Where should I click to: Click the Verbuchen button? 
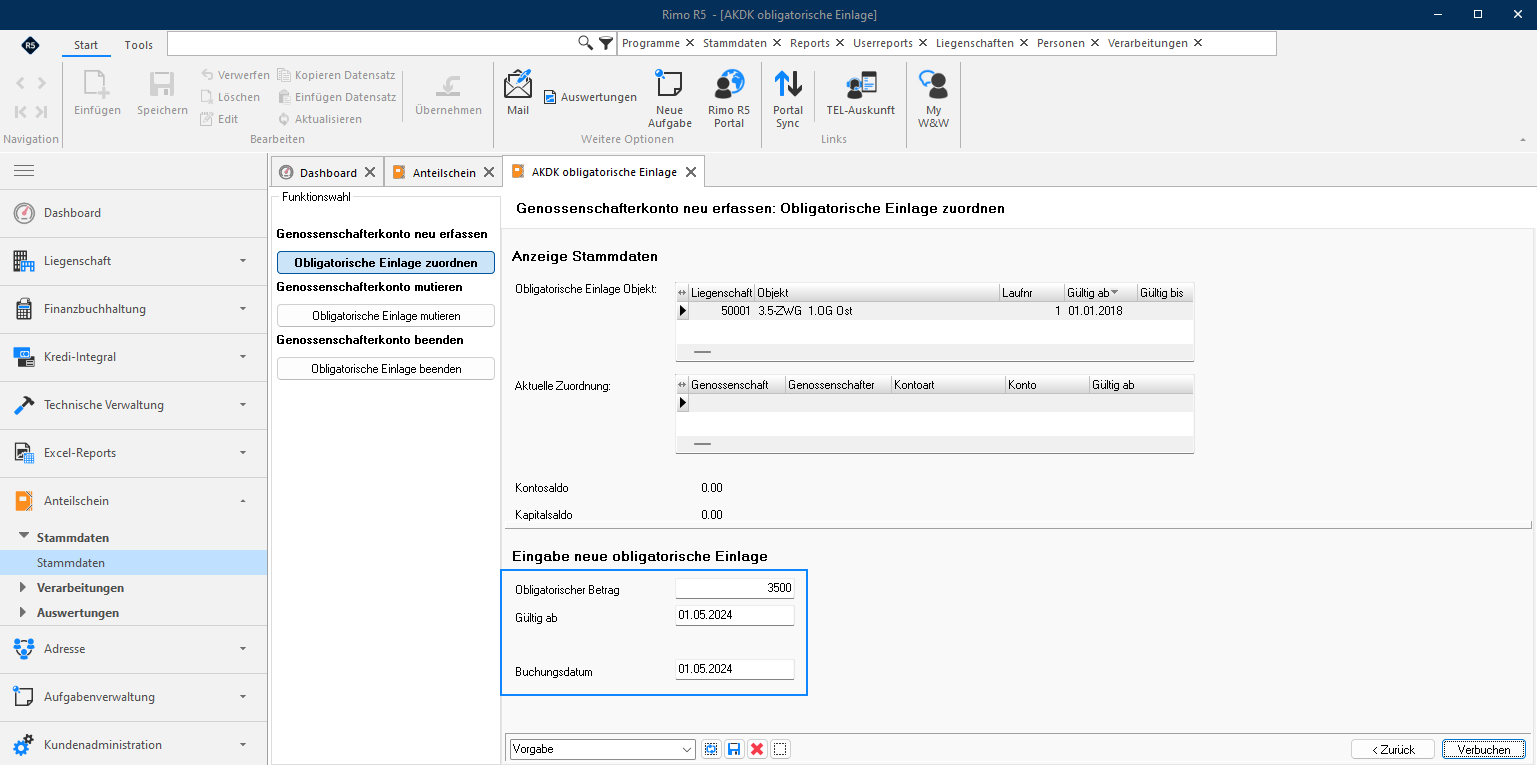(x=1484, y=749)
